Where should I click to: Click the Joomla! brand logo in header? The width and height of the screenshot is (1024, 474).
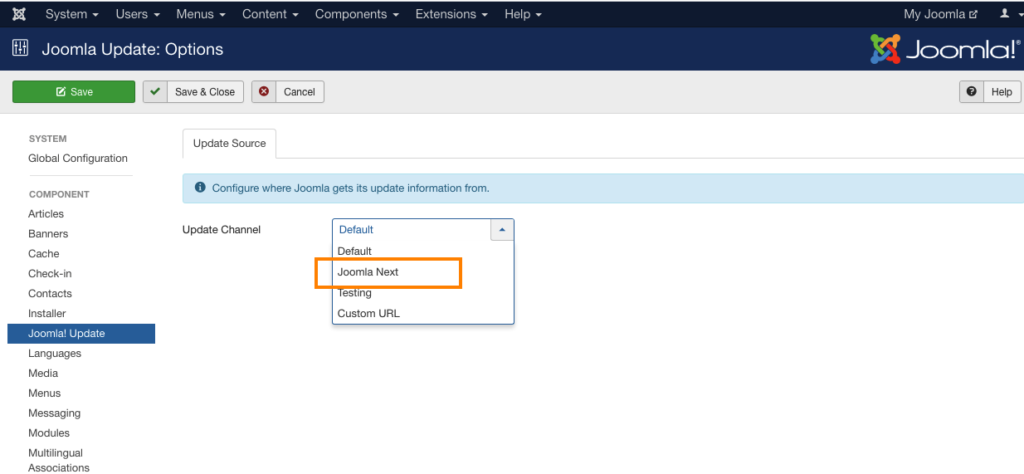pos(943,49)
